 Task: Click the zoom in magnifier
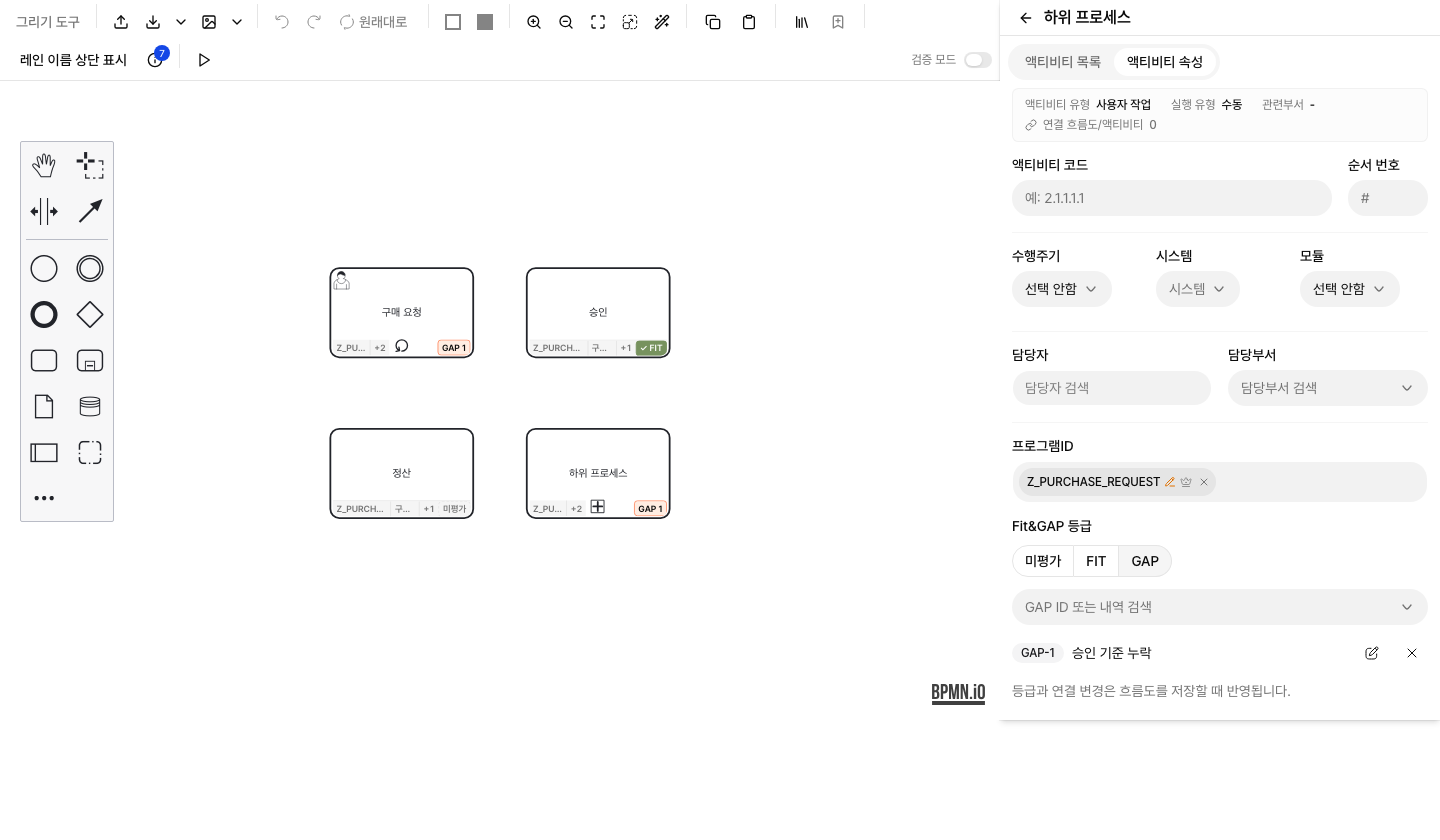pyautogui.click(x=534, y=22)
